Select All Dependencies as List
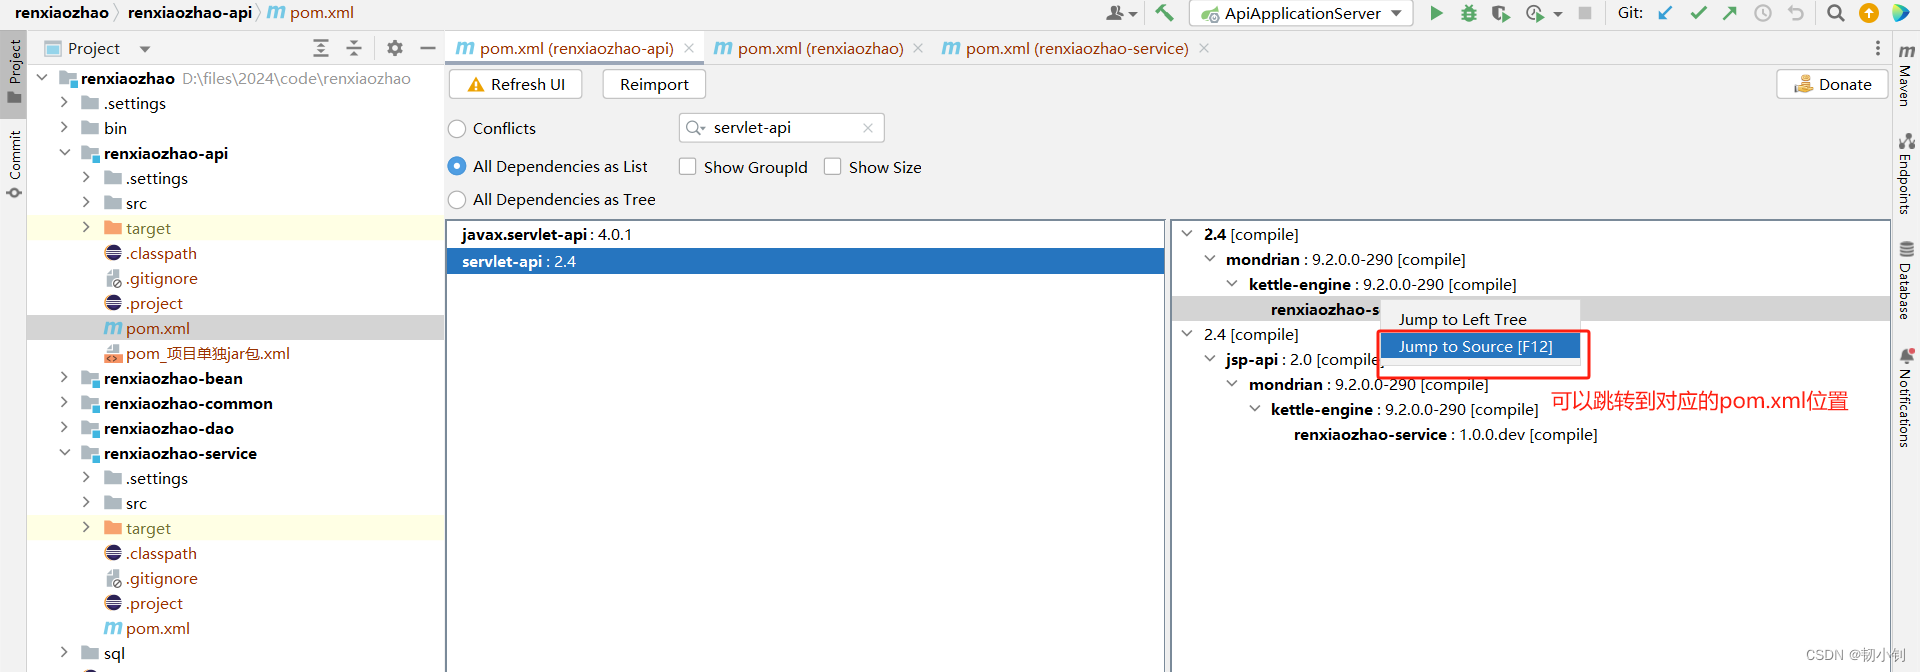Image resolution: width=1920 pixels, height=672 pixels. click(x=457, y=166)
